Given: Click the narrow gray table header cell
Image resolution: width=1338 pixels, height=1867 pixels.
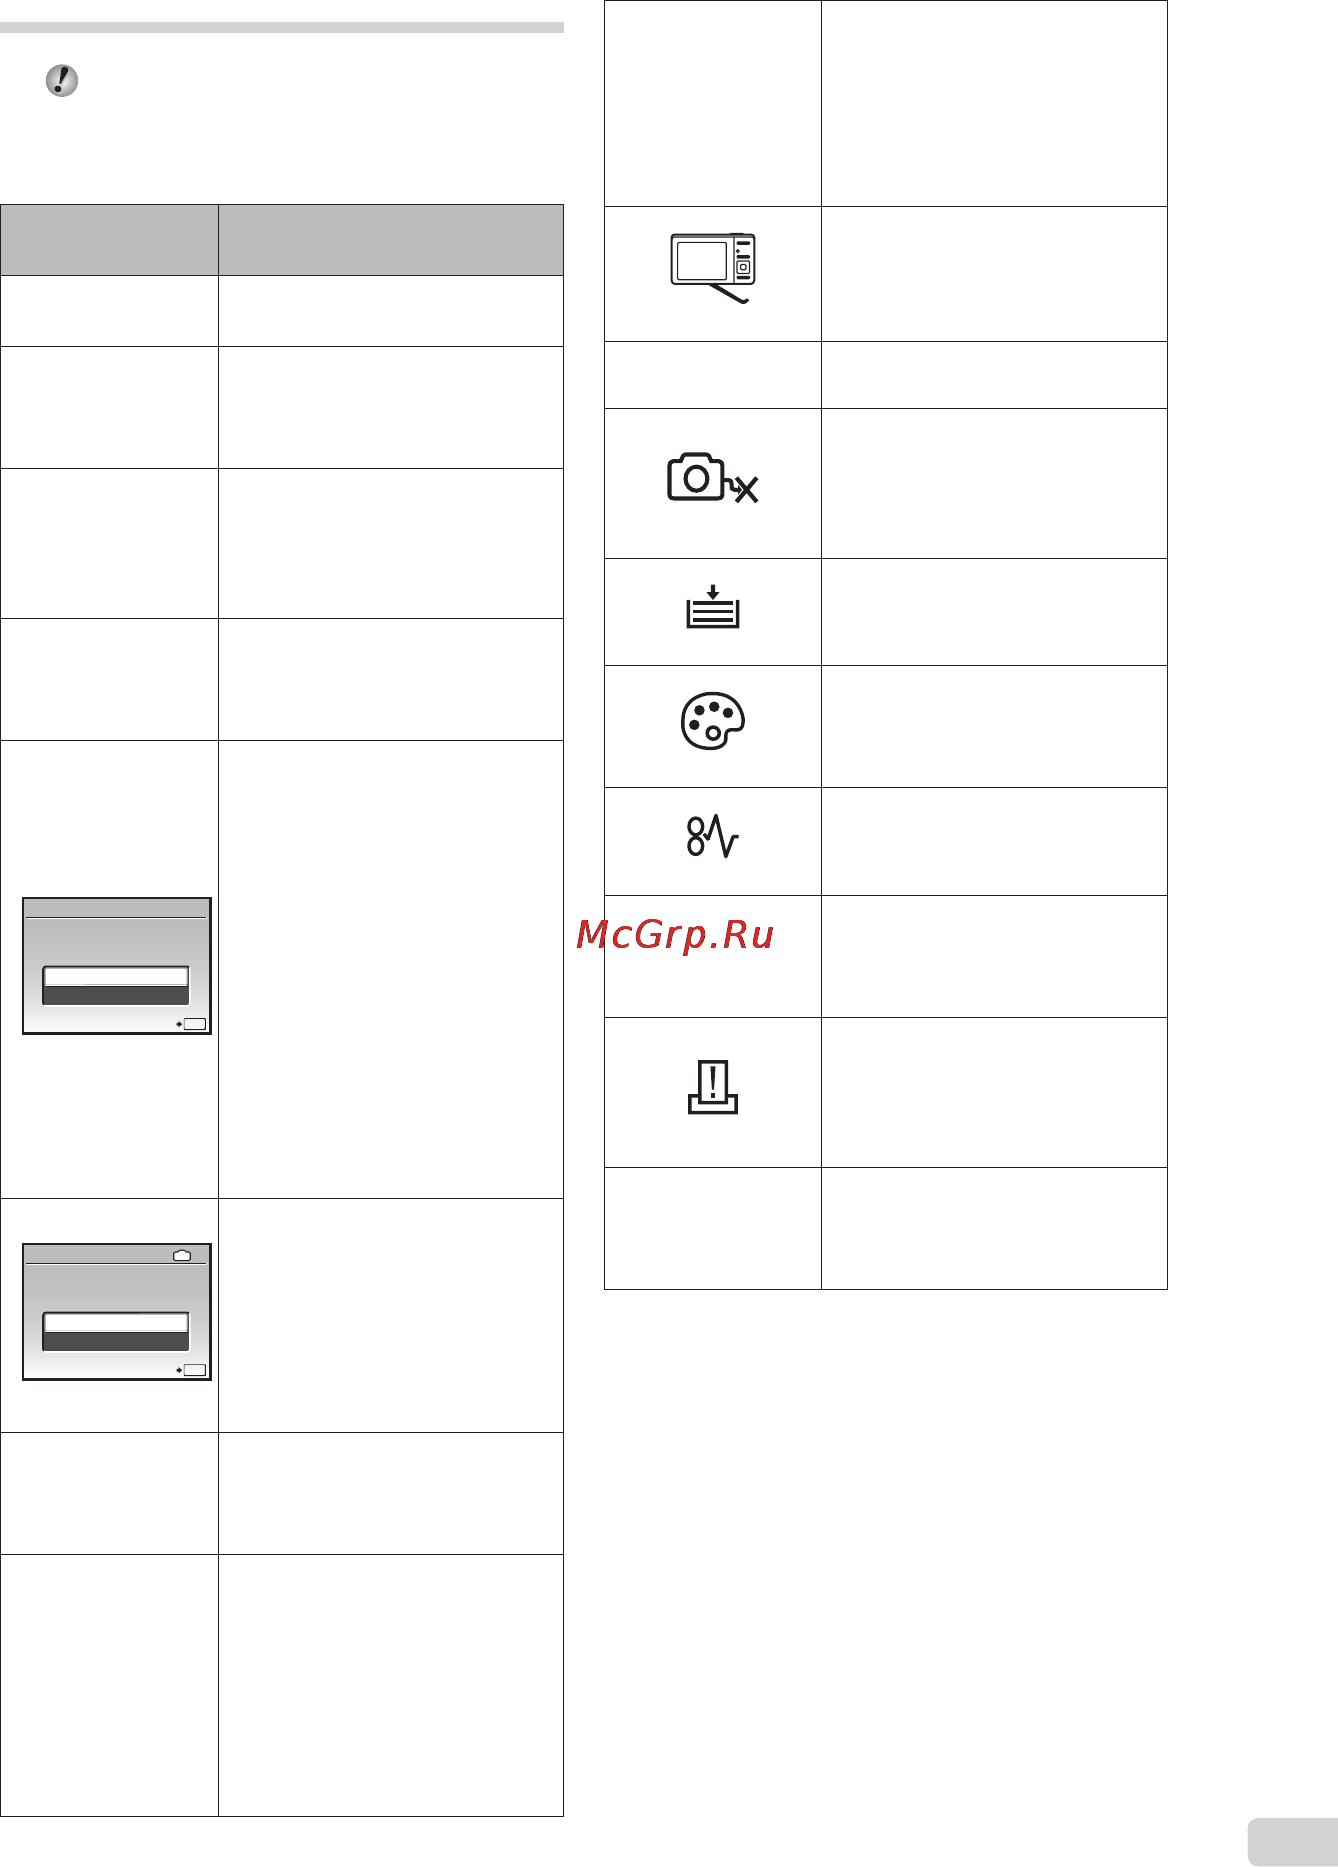Looking at the screenshot, I should tap(109, 240).
